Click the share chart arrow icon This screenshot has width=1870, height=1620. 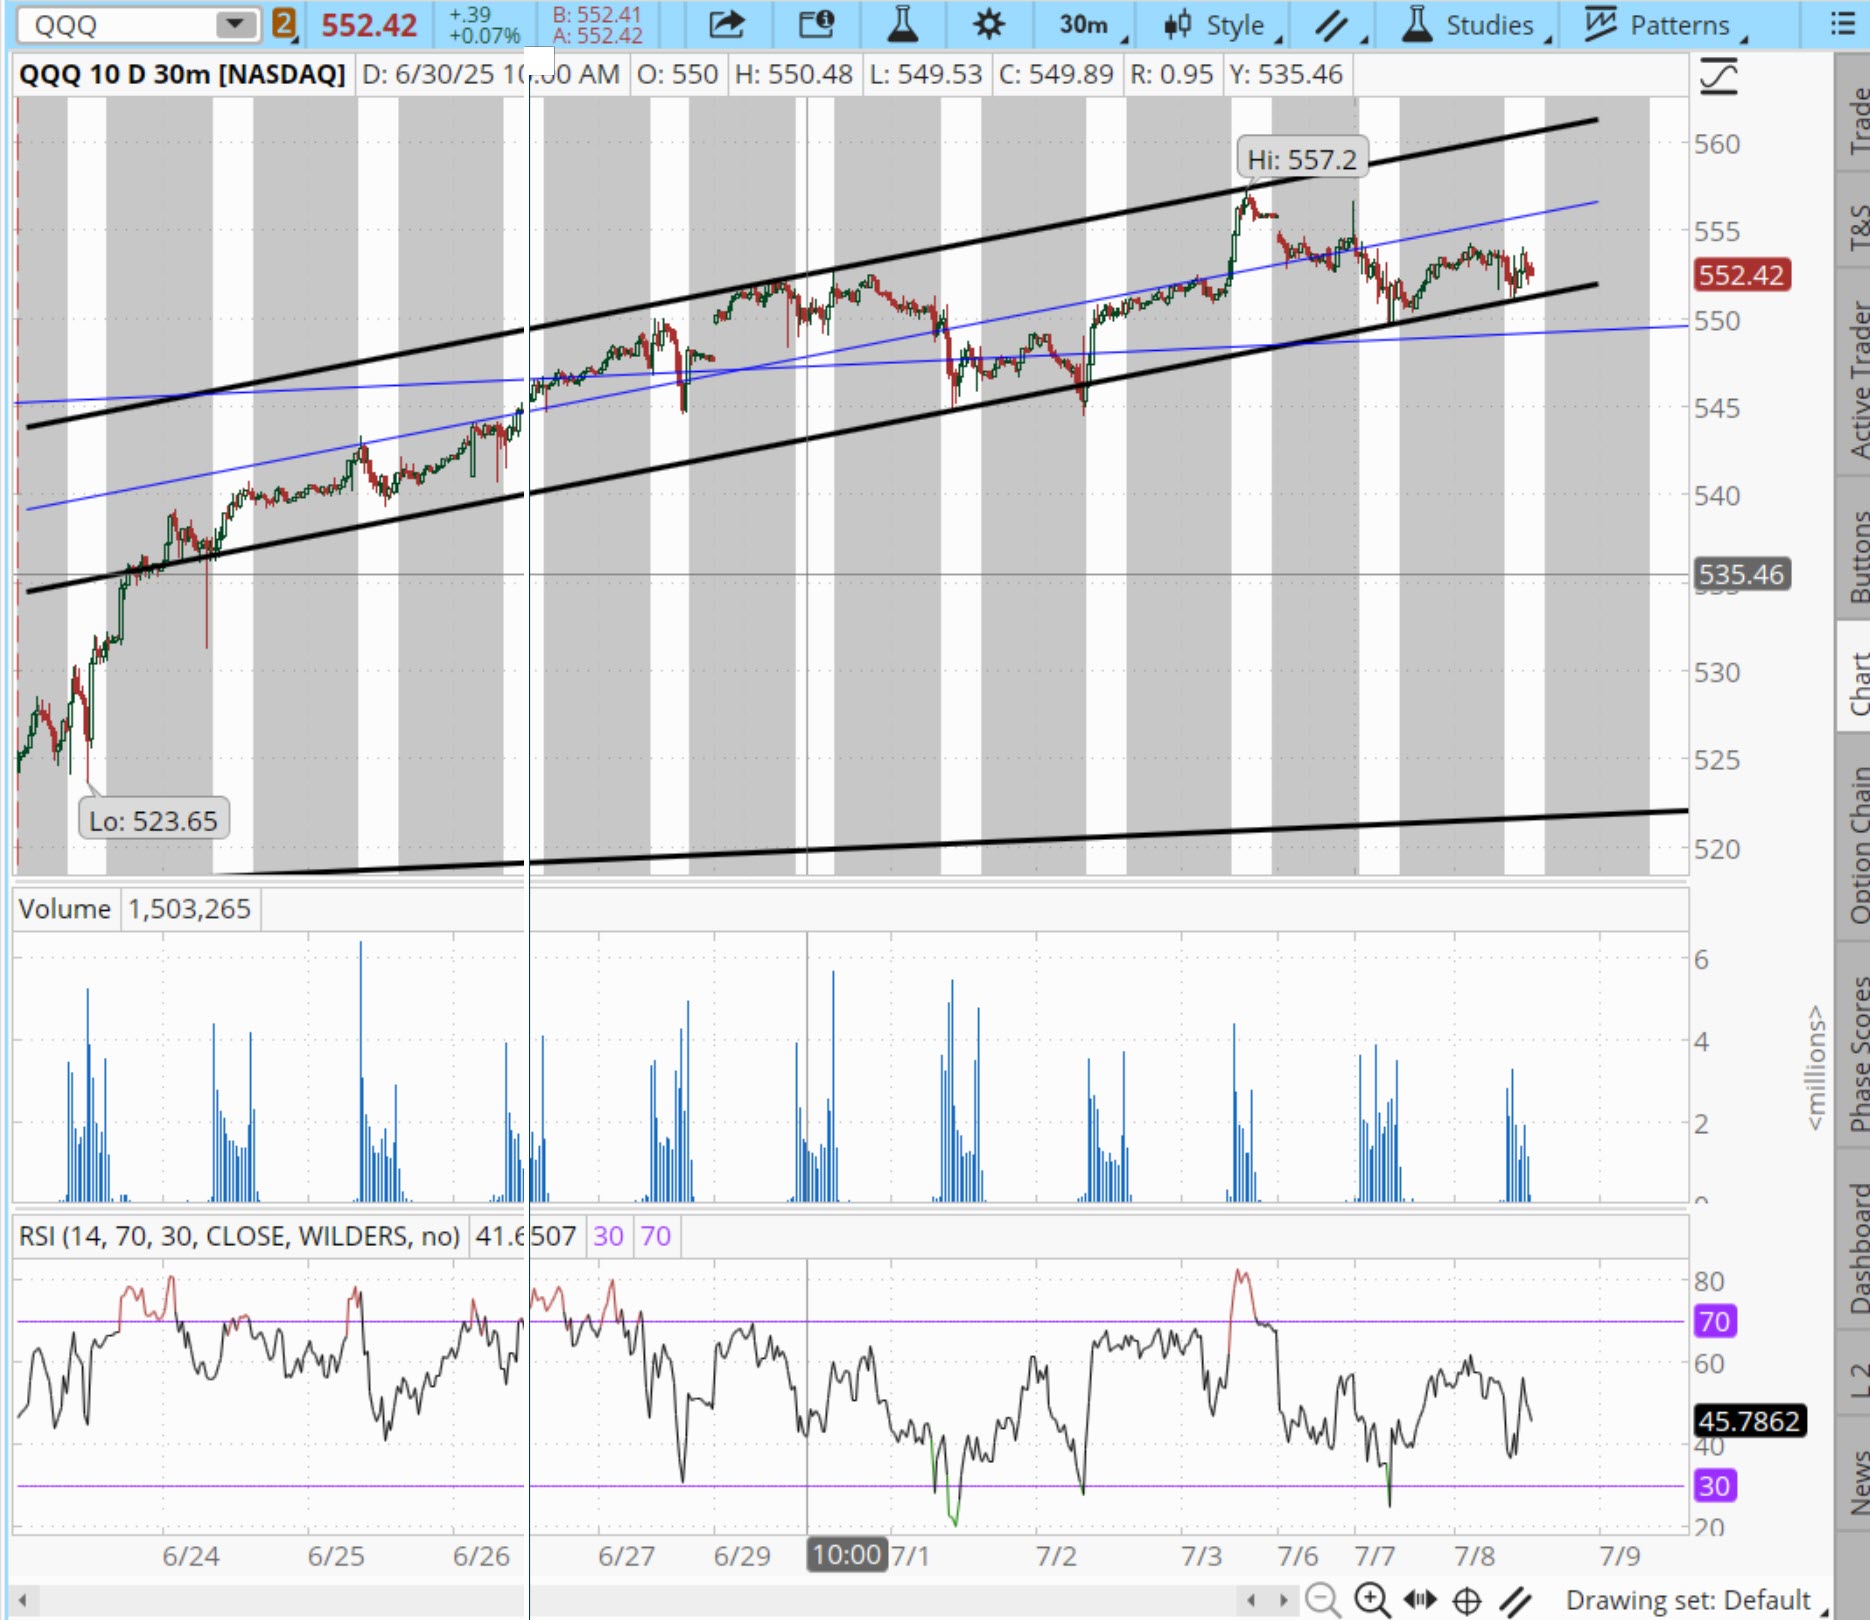point(727,24)
